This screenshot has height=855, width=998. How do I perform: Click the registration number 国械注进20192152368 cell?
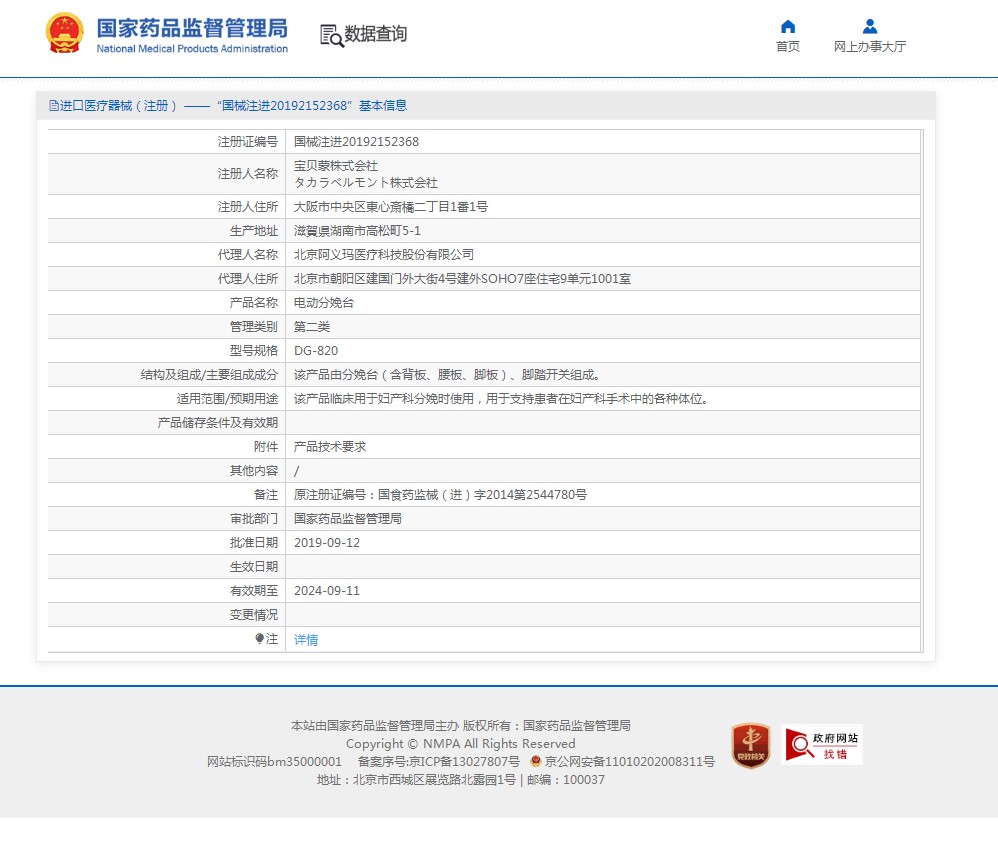point(356,142)
